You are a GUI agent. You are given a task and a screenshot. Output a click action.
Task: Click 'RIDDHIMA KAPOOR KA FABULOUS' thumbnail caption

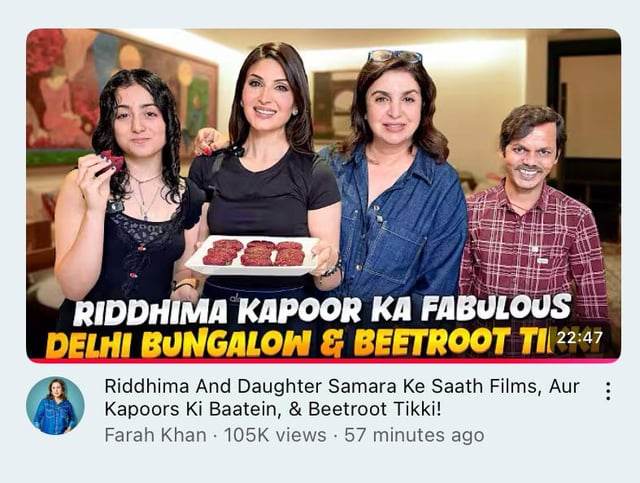click(322, 311)
